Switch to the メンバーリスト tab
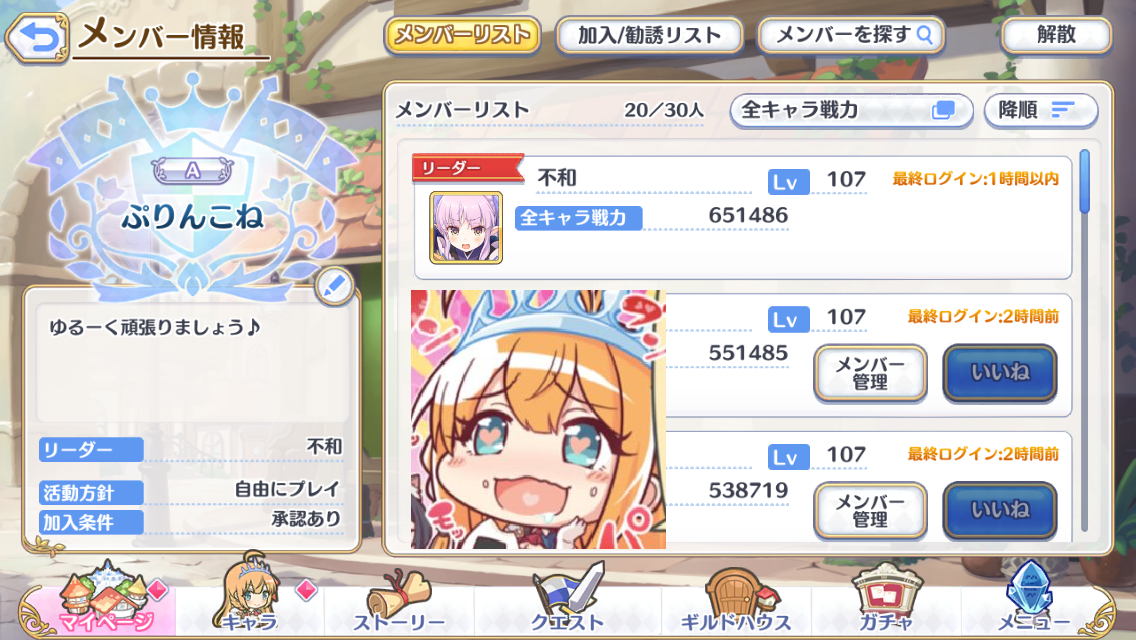This screenshot has width=1136, height=640. (x=462, y=36)
